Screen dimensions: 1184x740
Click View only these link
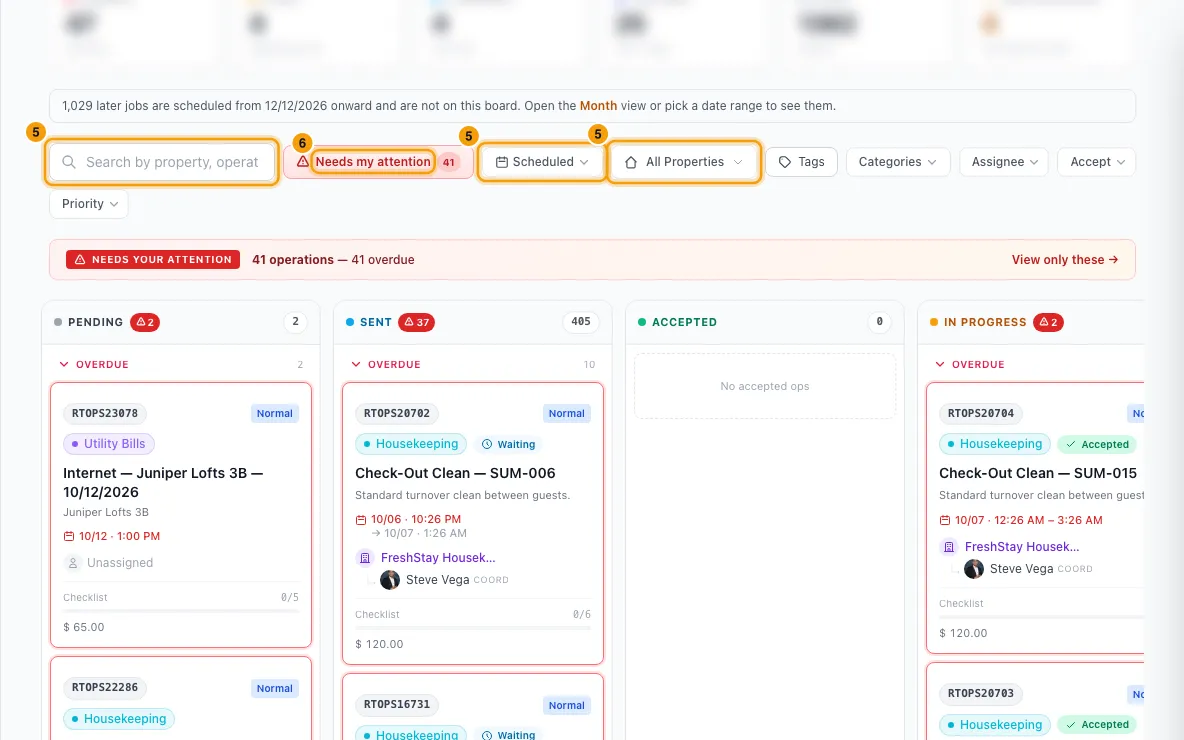1065,260
